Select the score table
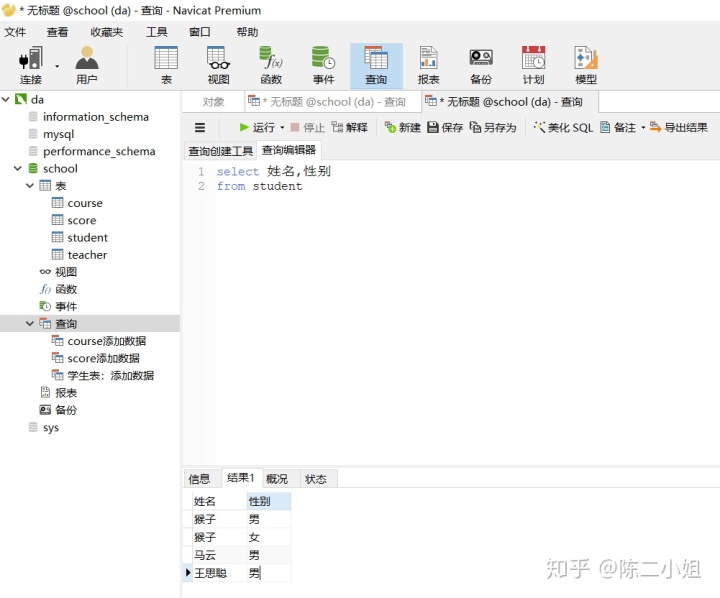 pos(82,220)
